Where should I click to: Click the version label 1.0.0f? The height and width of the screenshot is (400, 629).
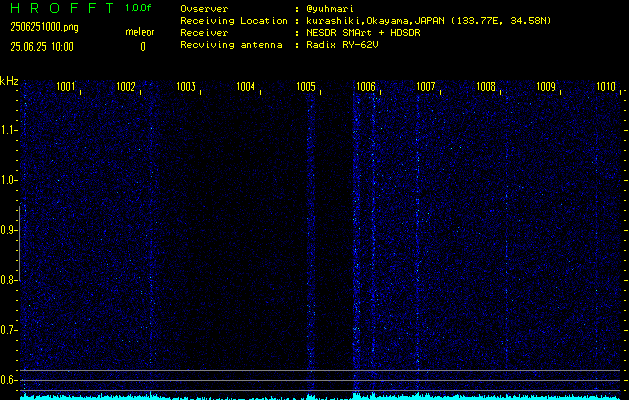click(x=139, y=8)
